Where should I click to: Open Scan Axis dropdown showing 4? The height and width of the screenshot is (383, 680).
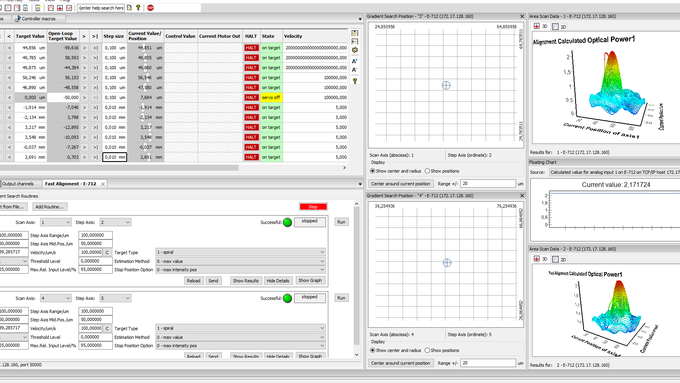pos(56,298)
